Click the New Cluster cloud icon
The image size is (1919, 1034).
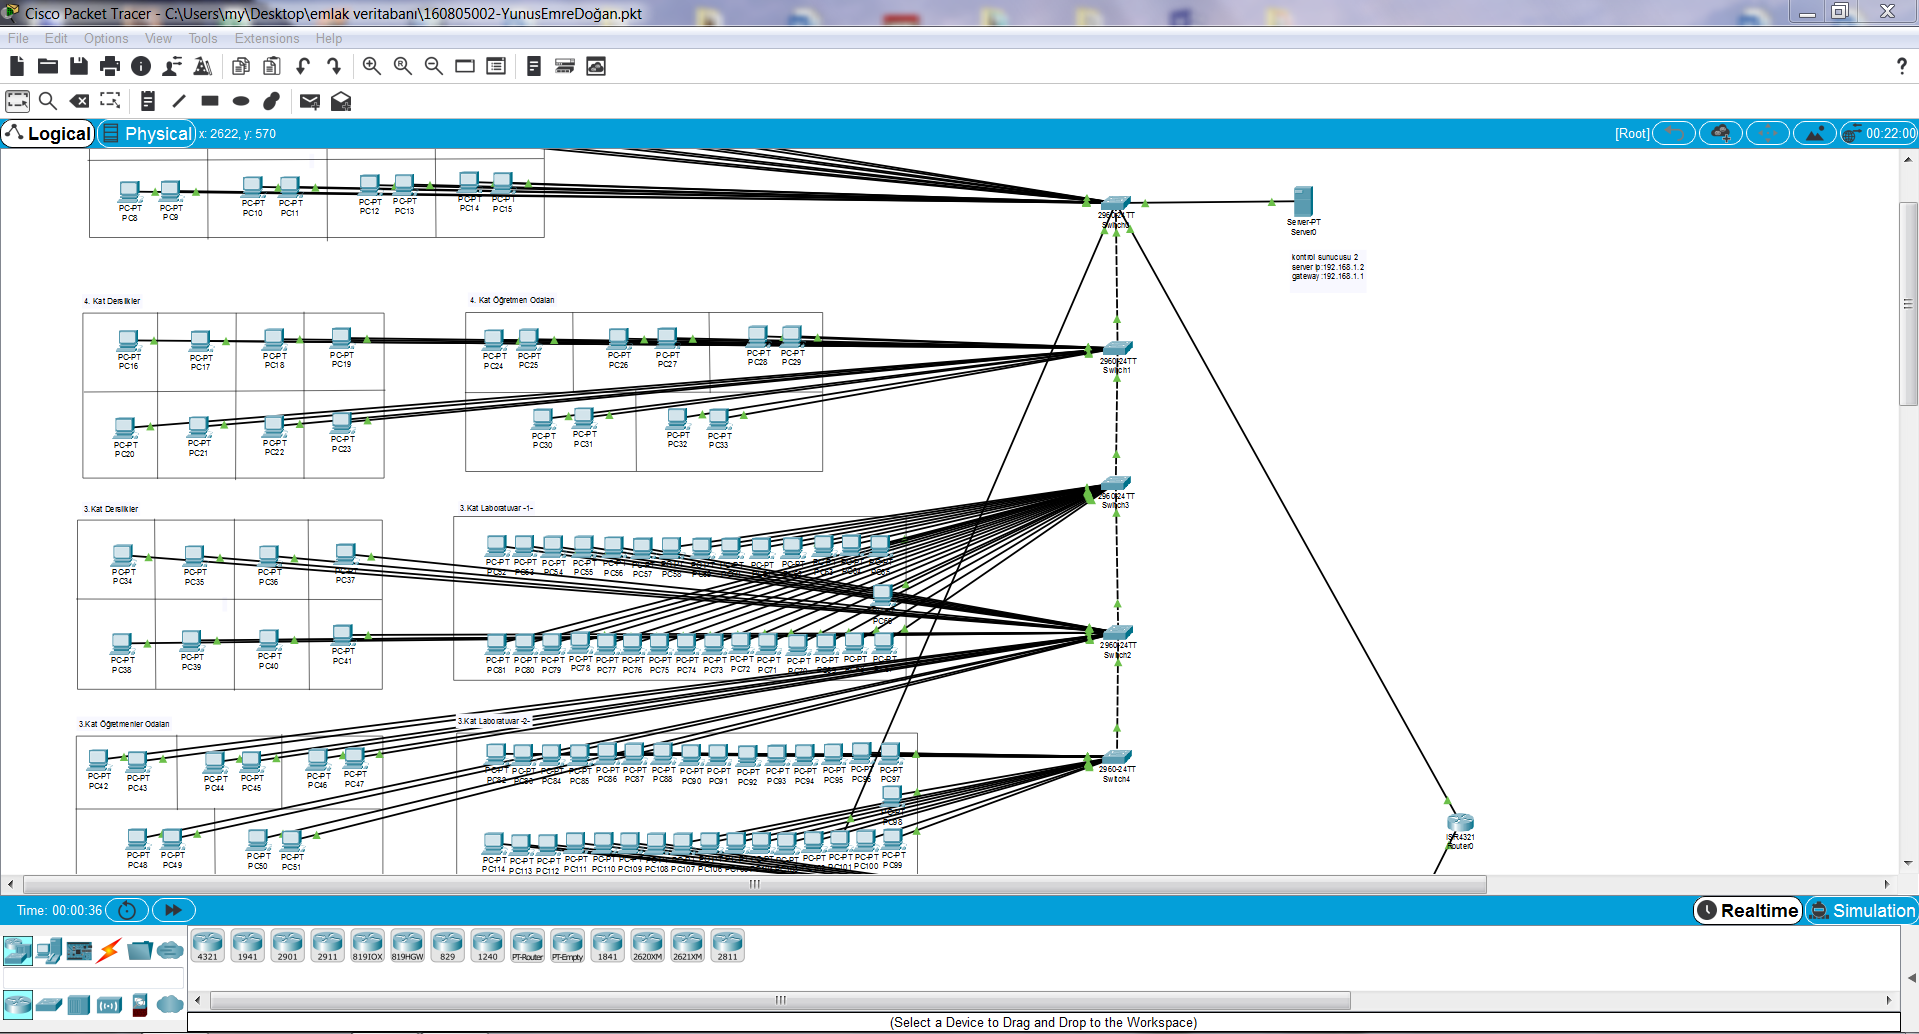click(x=1721, y=133)
